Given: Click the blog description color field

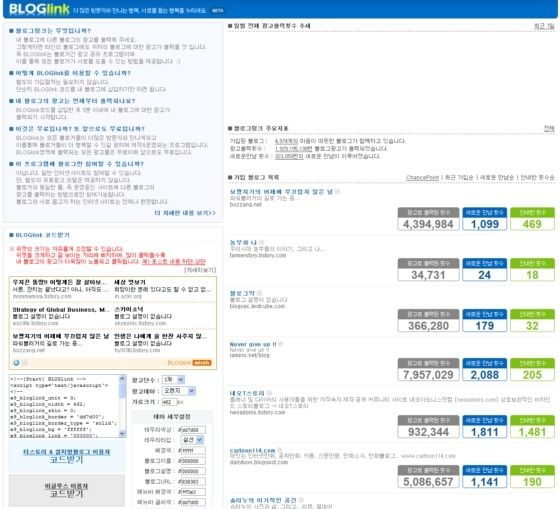Looking at the screenshot, I should [x=192, y=471].
